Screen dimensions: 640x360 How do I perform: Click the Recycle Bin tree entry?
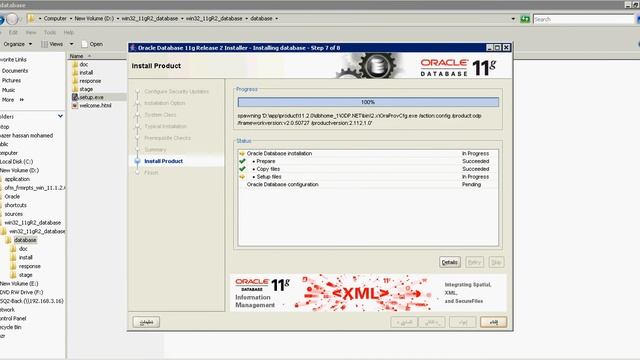(x=11, y=327)
